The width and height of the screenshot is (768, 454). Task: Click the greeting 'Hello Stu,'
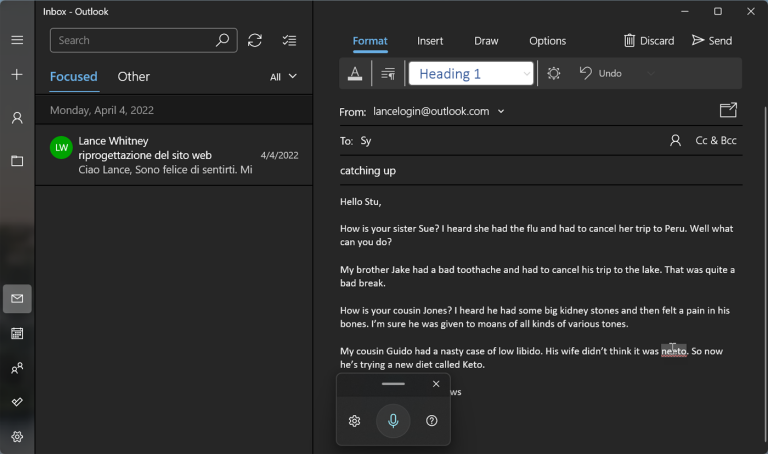360,202
